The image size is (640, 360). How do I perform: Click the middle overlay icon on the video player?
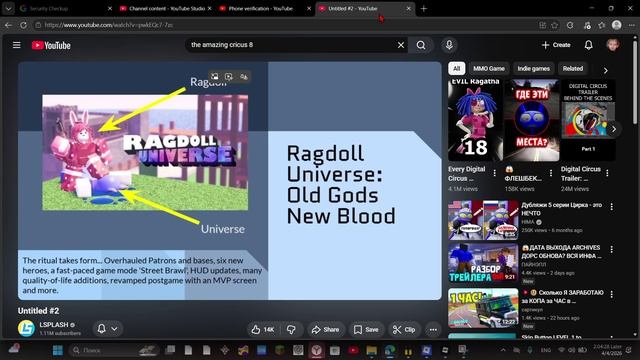pyautogui.click(x=229, y=77)
